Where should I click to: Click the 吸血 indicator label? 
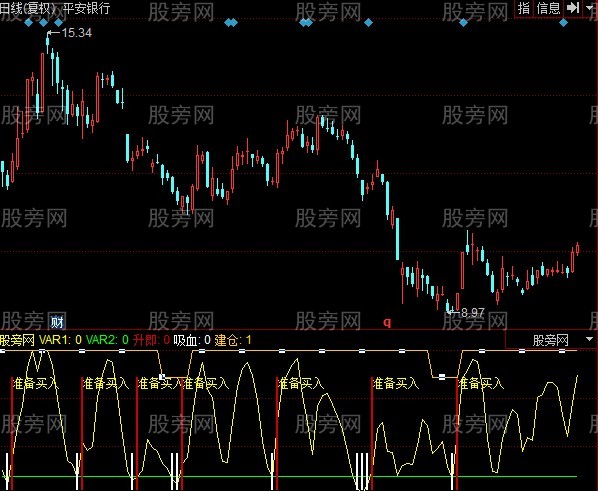(192, 340)
